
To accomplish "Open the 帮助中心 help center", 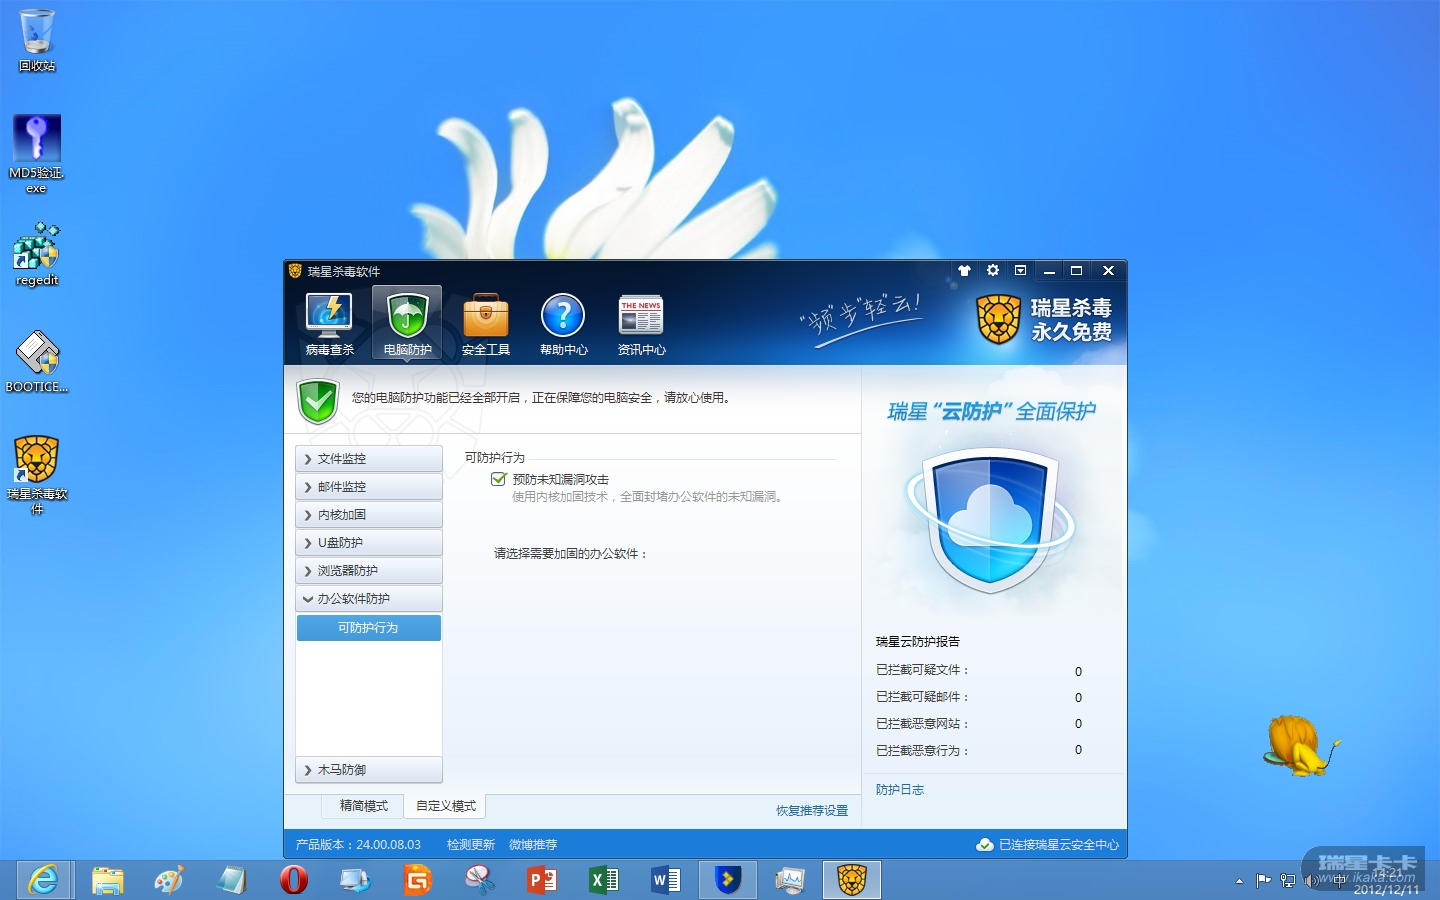I will pos(563,324).
